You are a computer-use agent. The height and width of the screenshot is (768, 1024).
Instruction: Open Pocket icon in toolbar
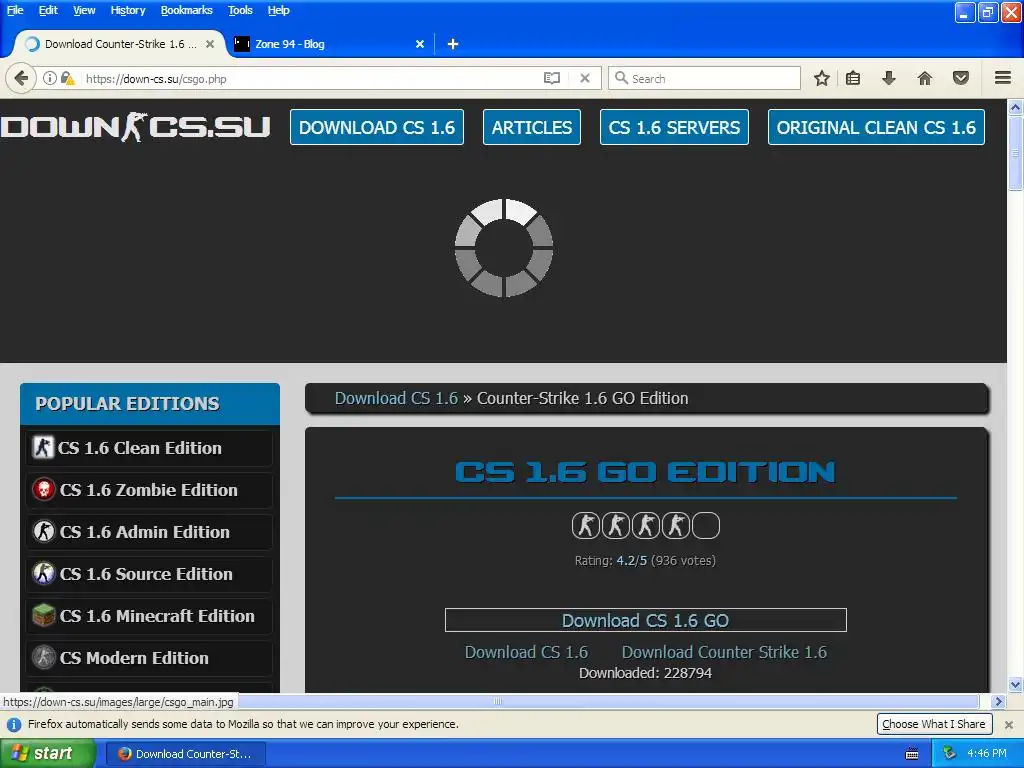point(961,78)
